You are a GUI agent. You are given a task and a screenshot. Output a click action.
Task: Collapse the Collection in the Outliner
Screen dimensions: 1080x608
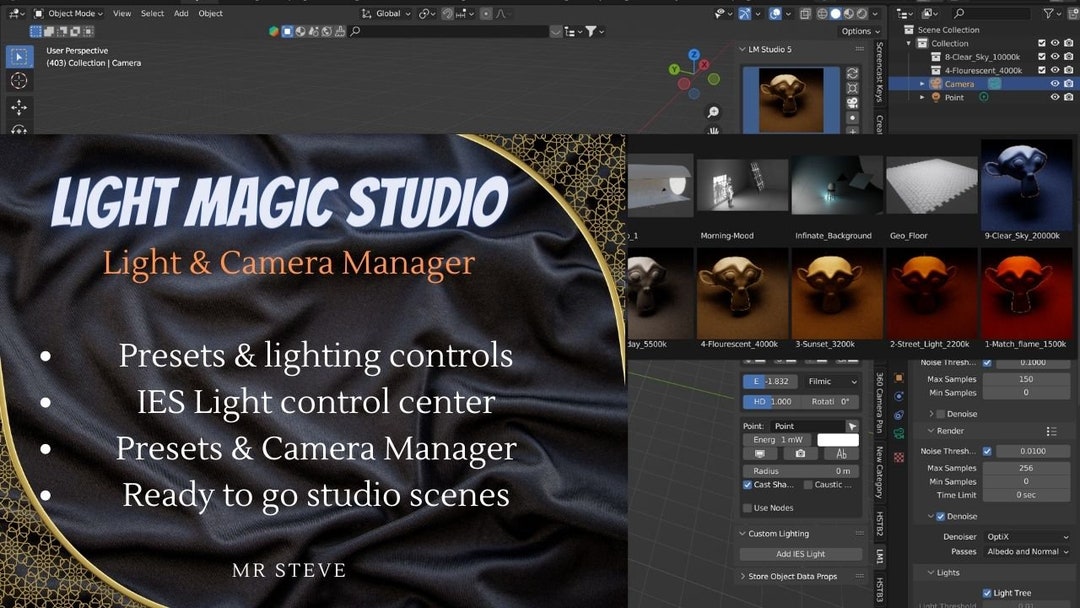coord(908,42)
